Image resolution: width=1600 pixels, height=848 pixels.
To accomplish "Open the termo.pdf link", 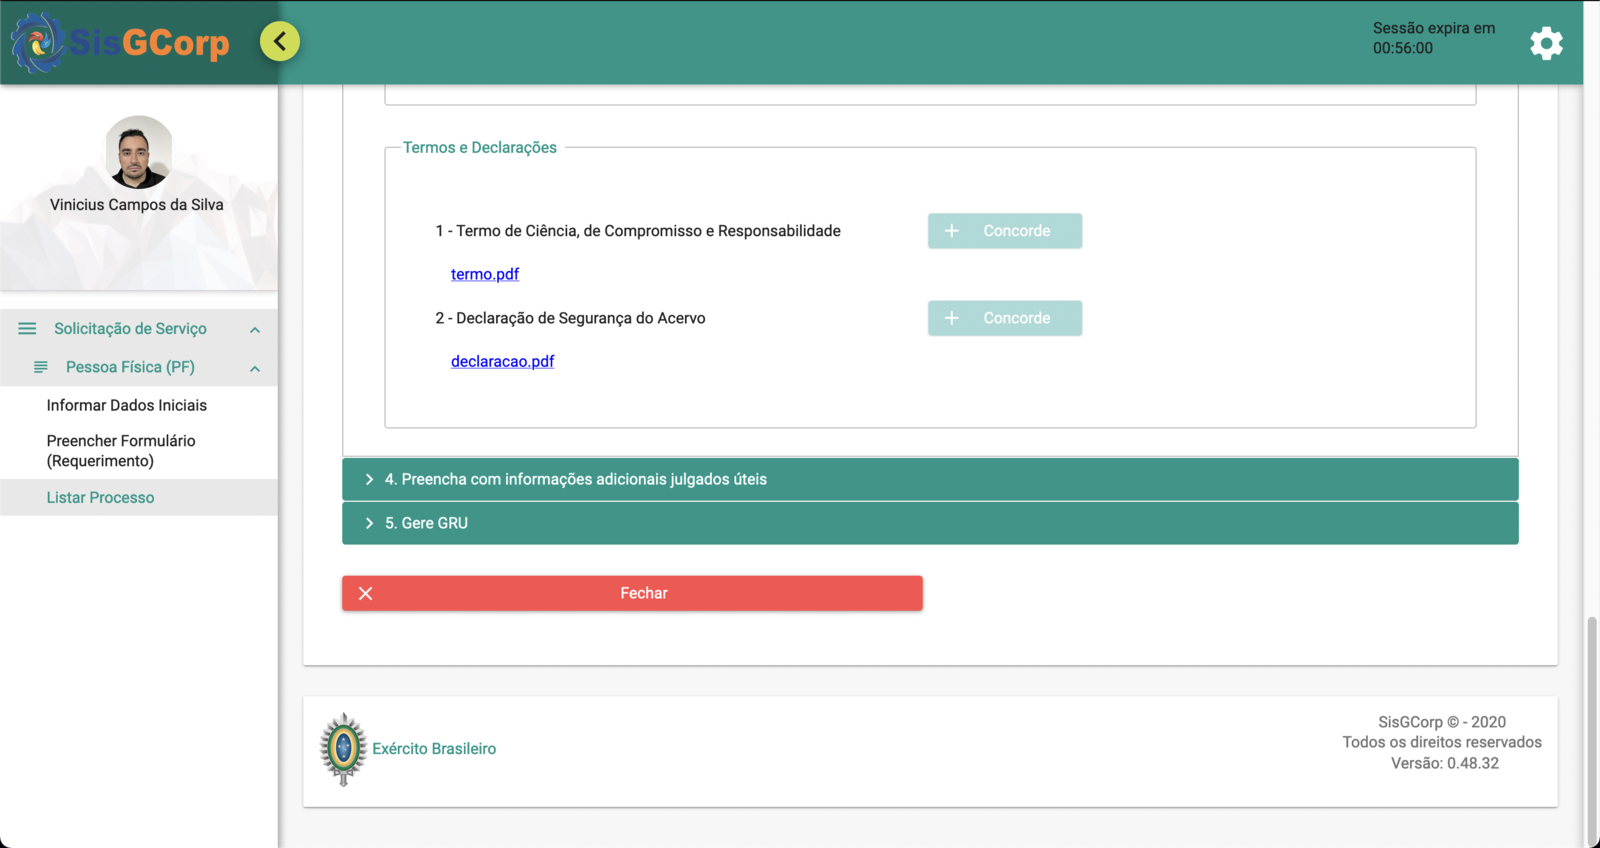I will (484, 274).
